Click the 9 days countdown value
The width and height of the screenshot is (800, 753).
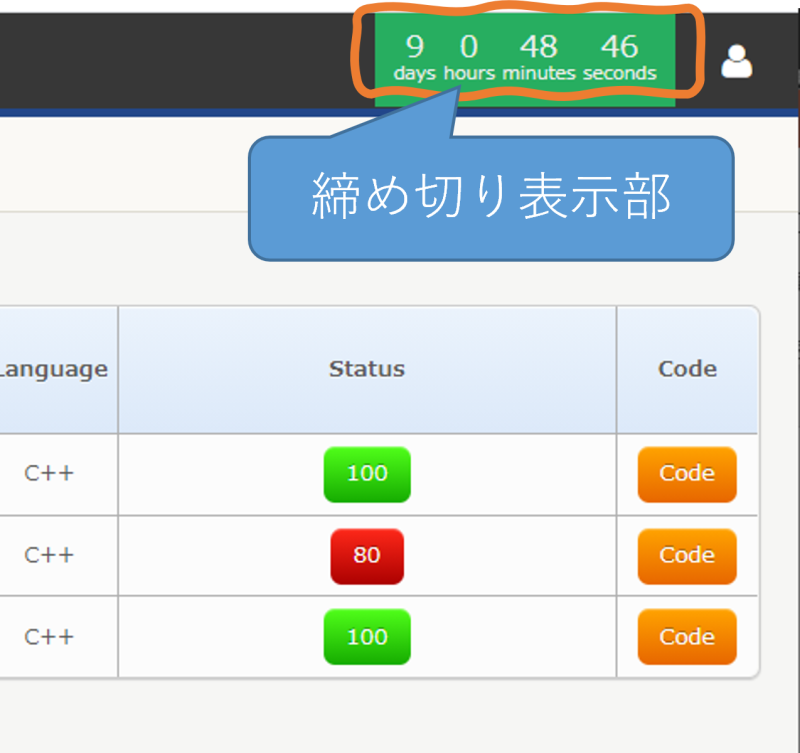point(414,47)
